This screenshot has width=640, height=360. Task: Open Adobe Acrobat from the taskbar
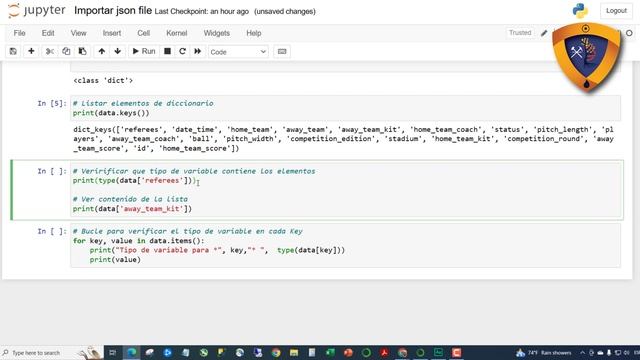point(384,353)
